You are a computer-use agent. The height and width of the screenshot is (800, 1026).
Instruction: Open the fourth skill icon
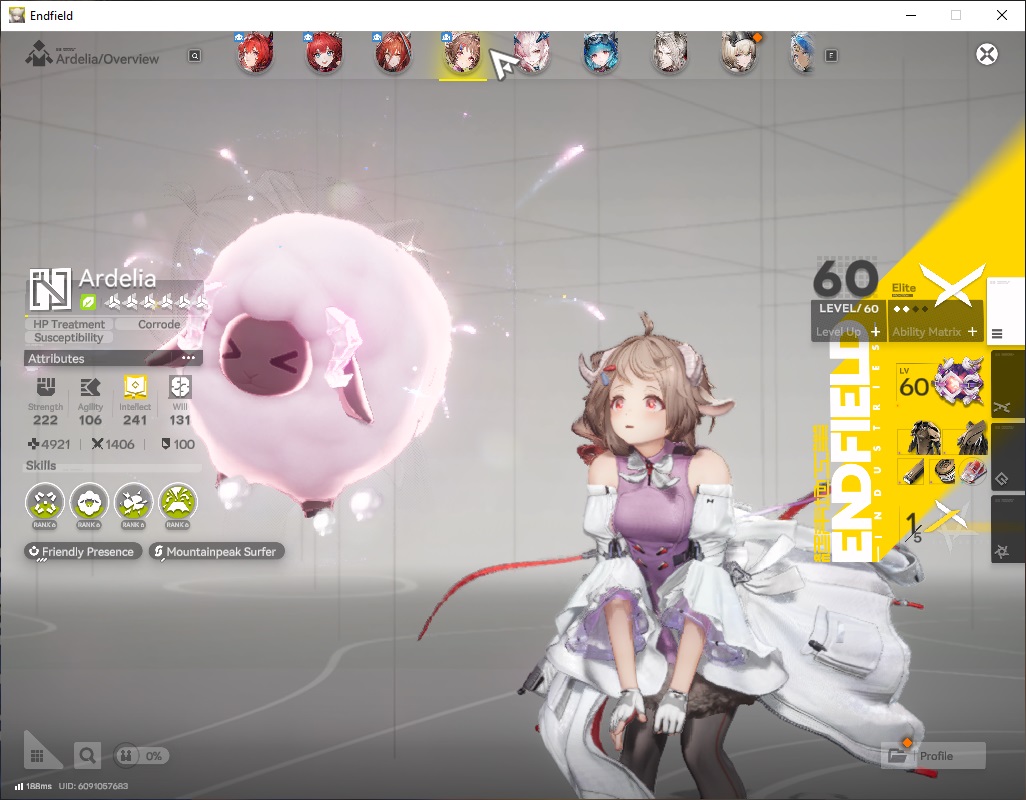(178, 503)
